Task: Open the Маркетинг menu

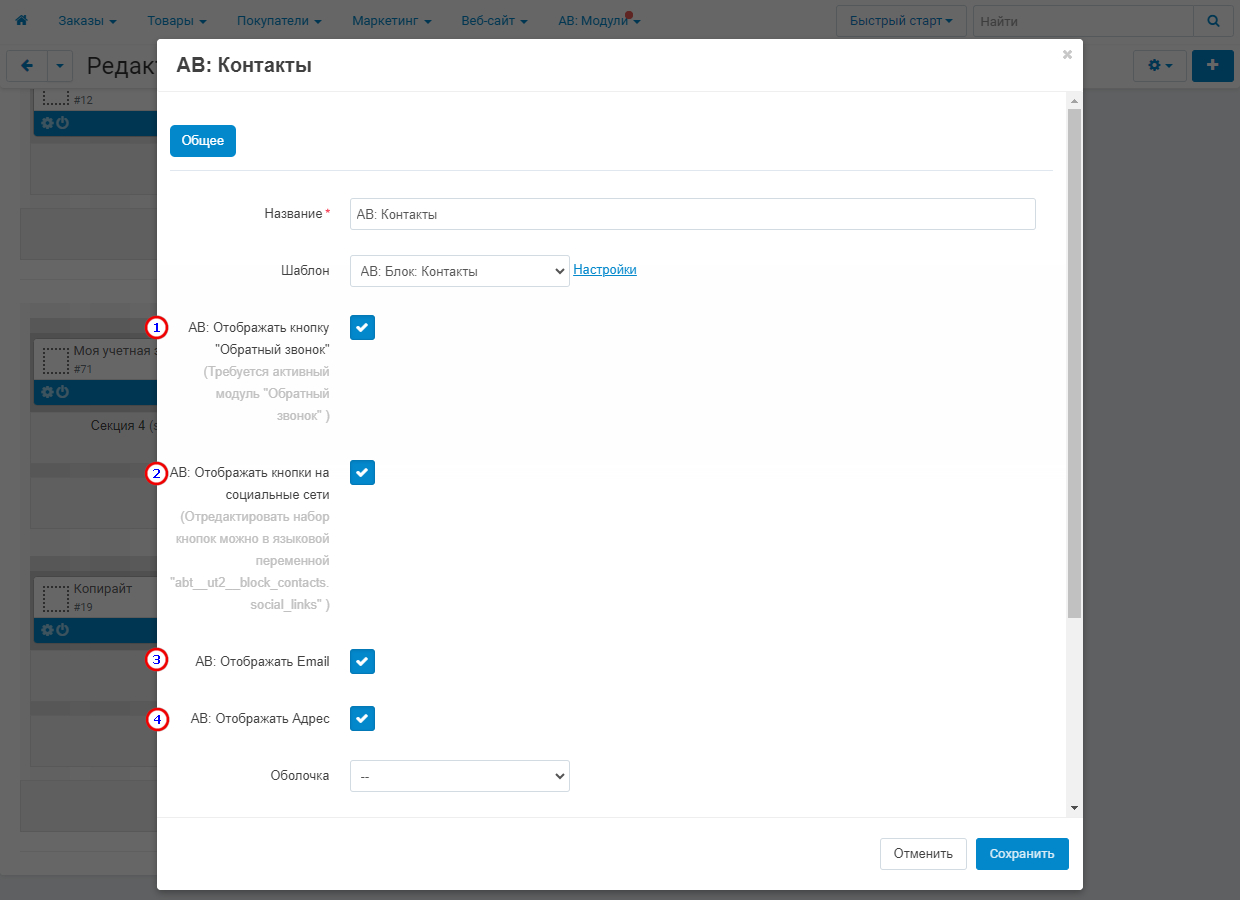Action: [391, 20]
